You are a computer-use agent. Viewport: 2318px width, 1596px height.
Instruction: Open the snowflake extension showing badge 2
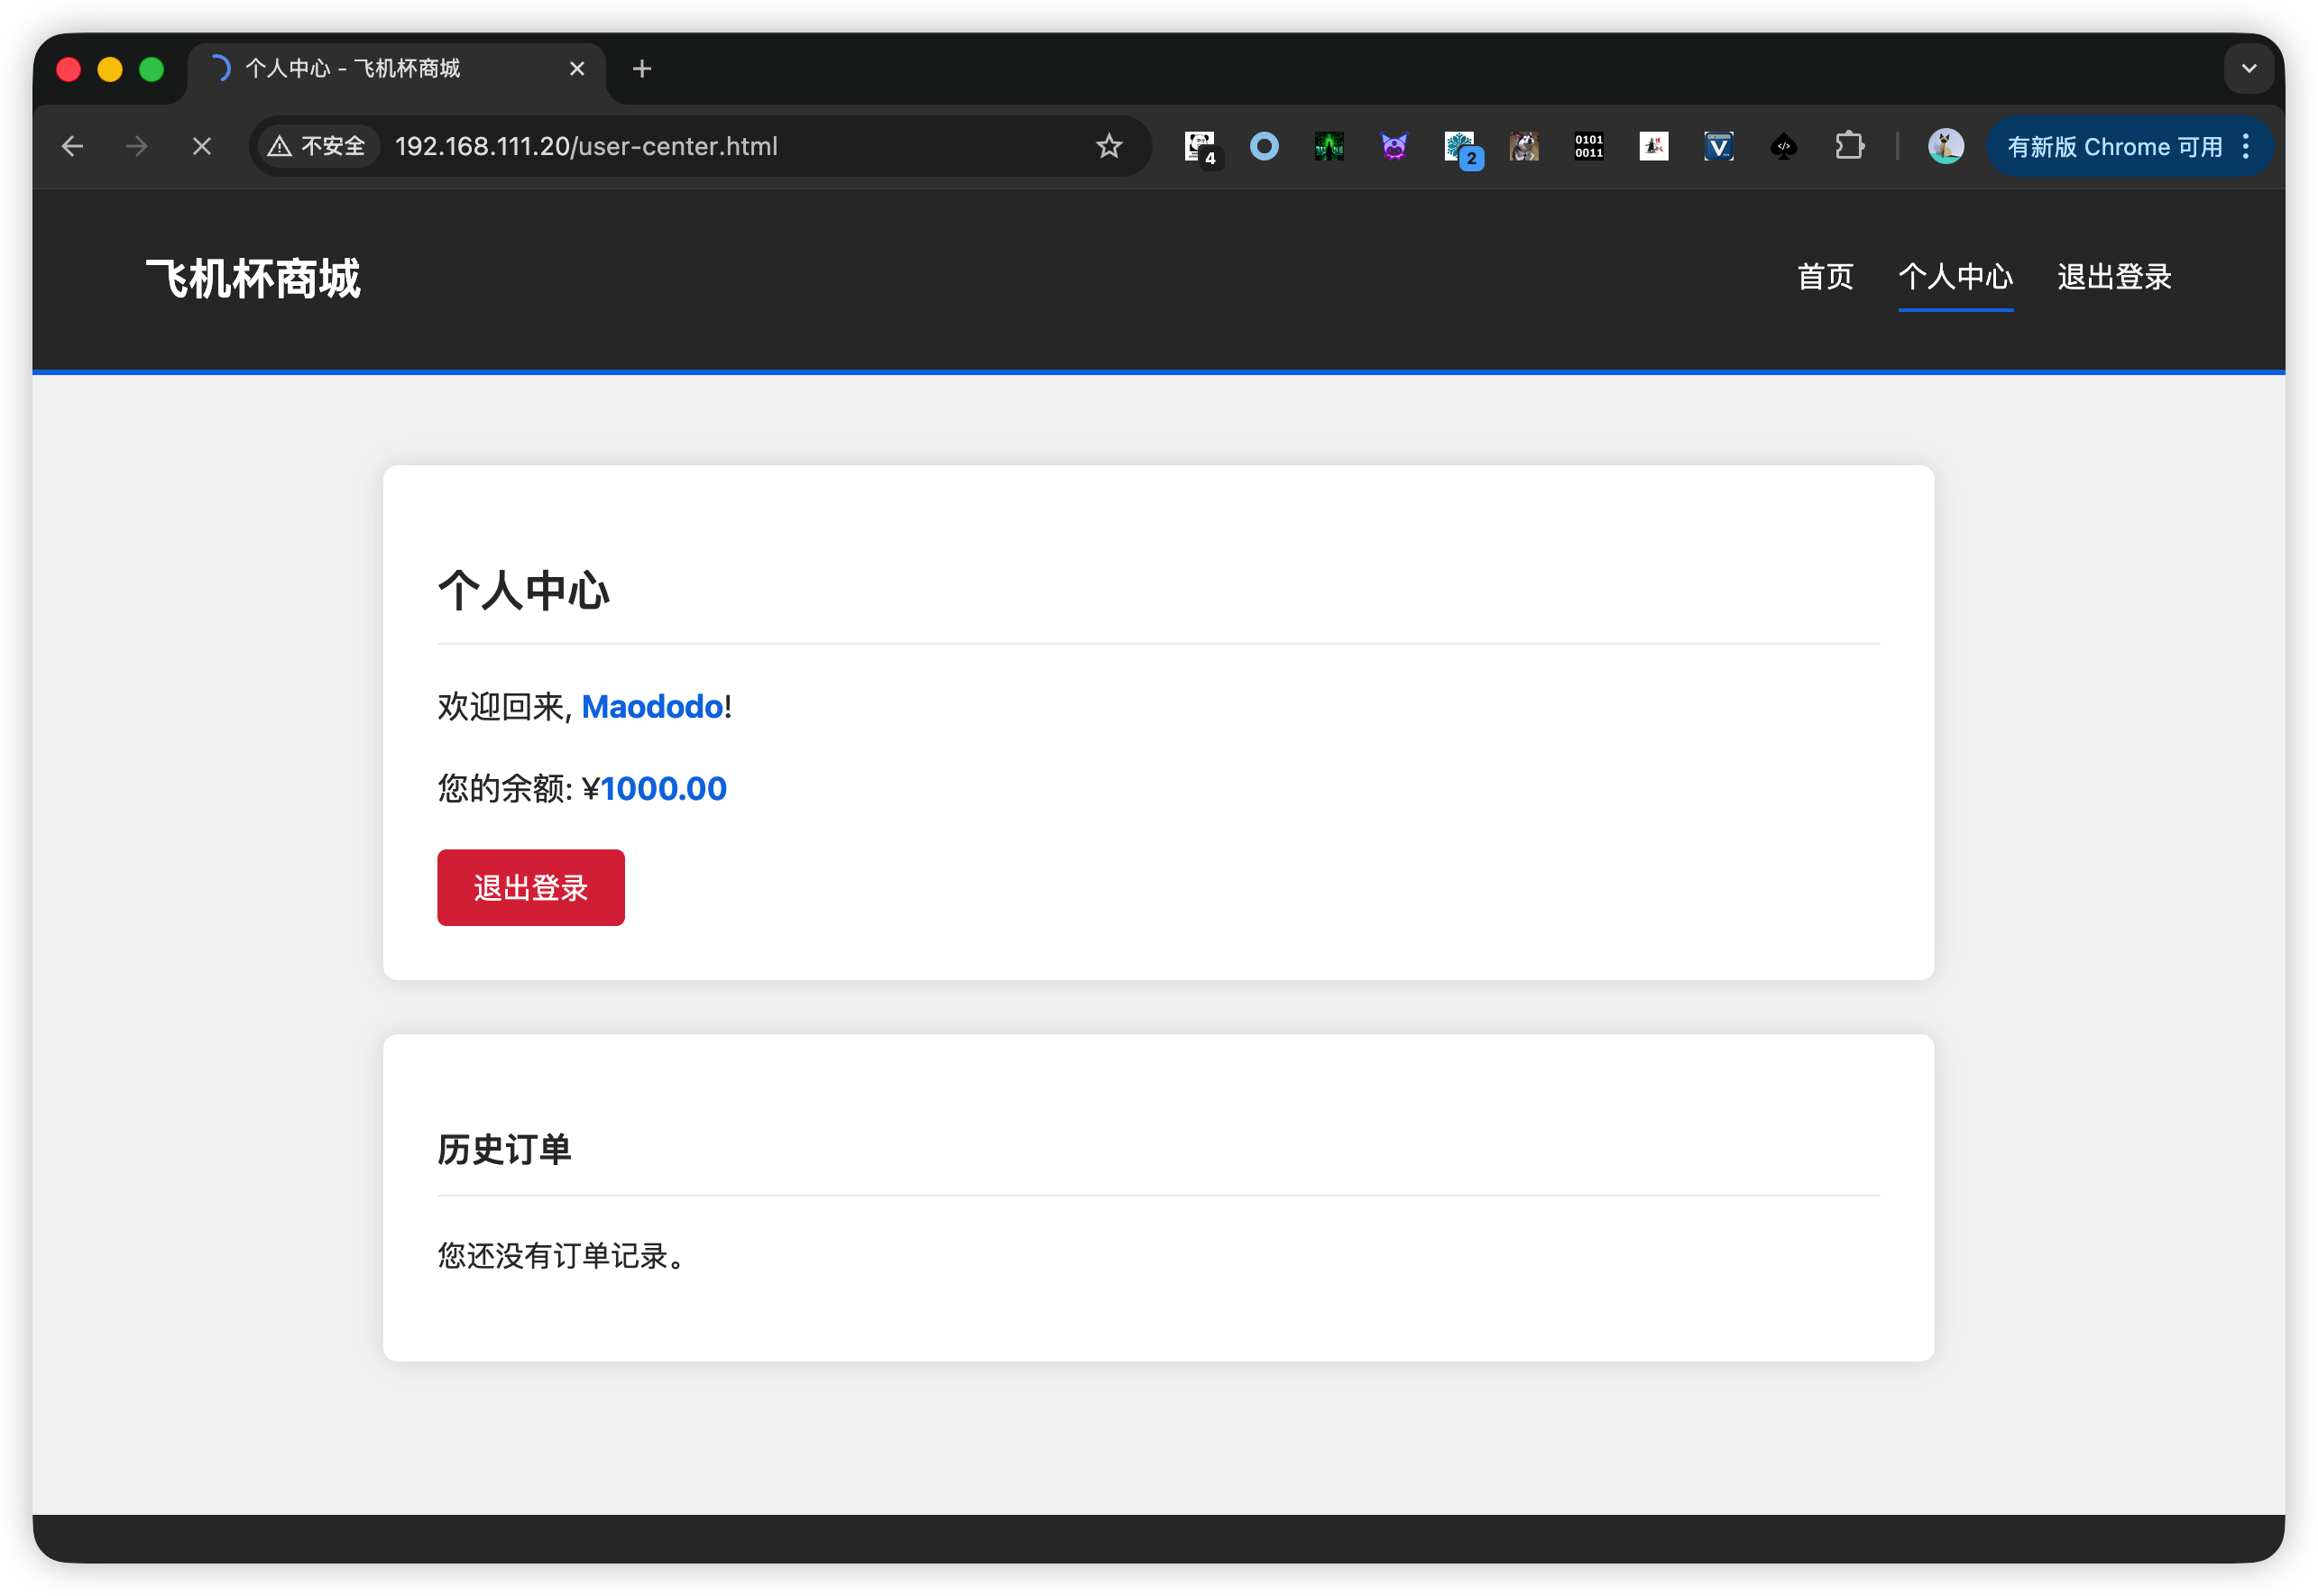[1460, 146]
